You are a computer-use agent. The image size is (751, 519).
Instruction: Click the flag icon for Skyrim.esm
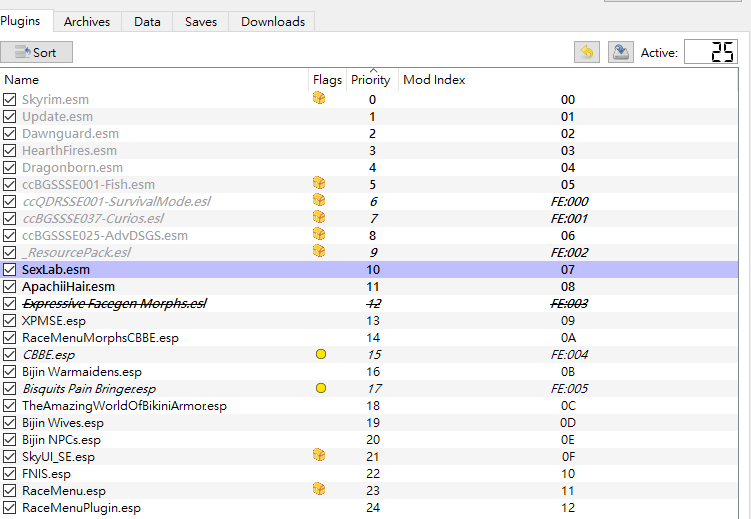pyautogui.click(x=319, y=98)
